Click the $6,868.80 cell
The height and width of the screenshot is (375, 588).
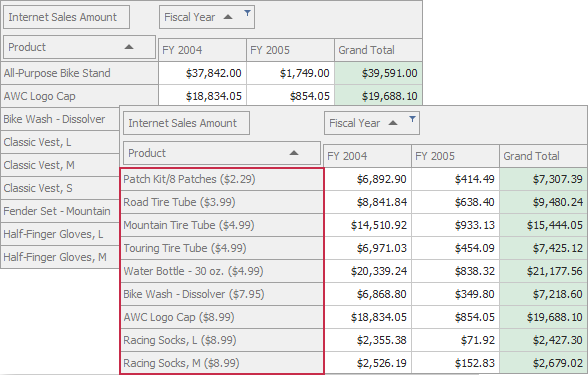pyautogui.click(x=368, y=294)
